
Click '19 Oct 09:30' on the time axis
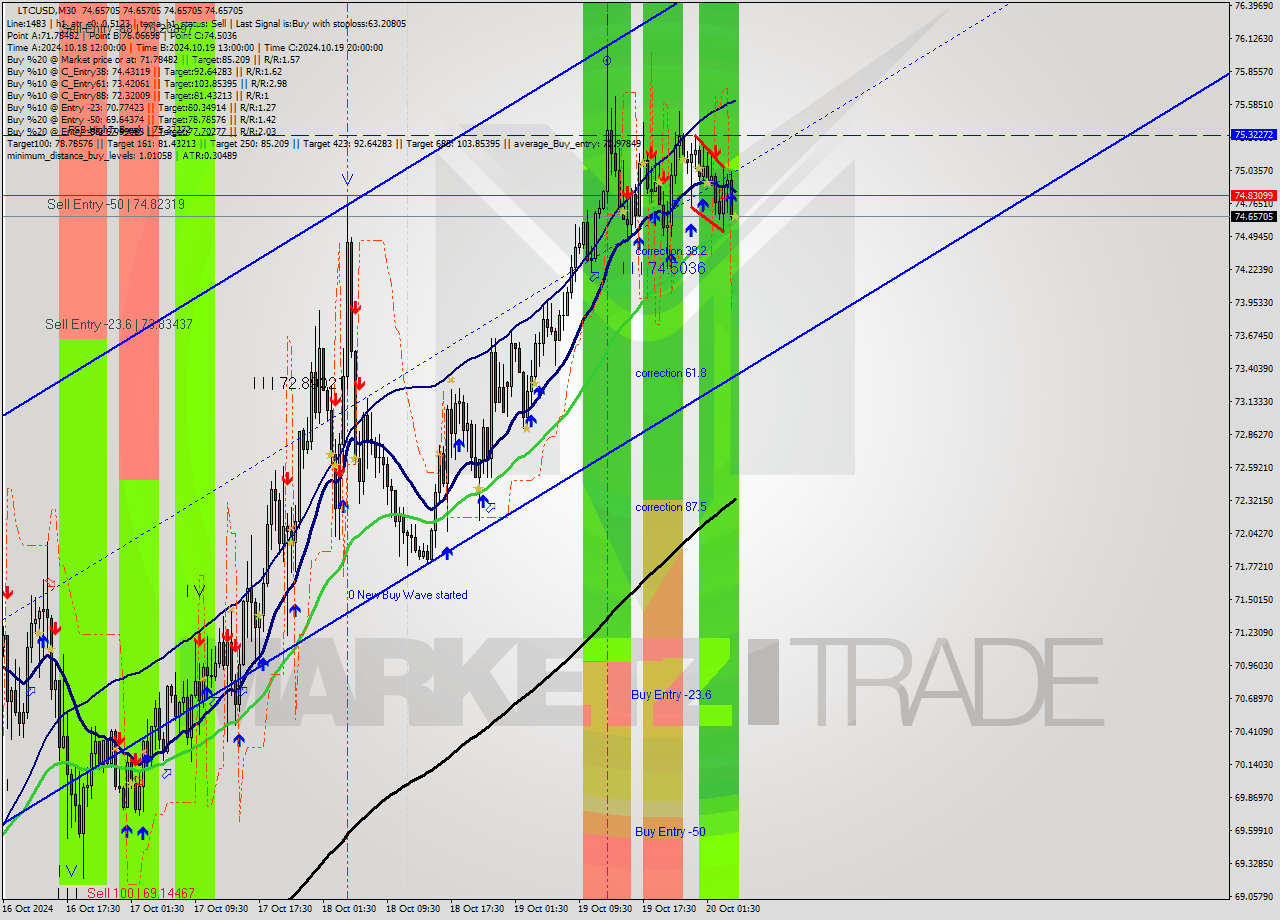[604, 909]
